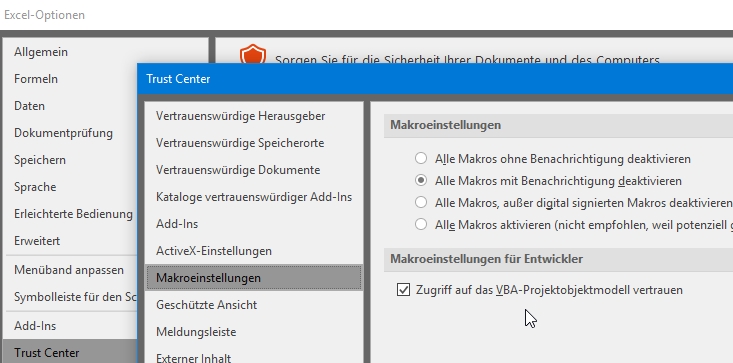Open Kataloge vertrauenswürdiger Add-Ins
Image resolution: width=733 pixels, height=363 pixels.
click(x=254, y=197)
